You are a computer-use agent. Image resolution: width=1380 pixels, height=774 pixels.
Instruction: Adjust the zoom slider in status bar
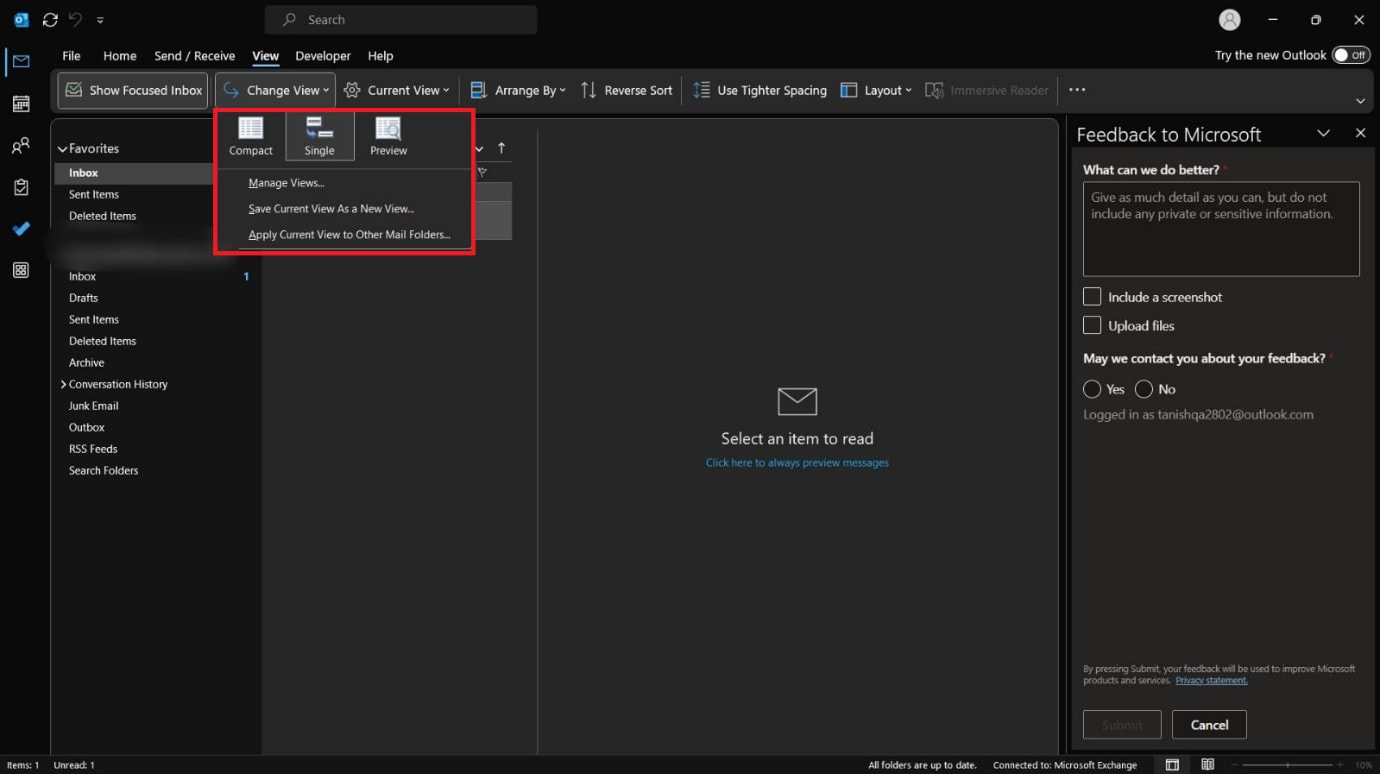coord(1288,765)
